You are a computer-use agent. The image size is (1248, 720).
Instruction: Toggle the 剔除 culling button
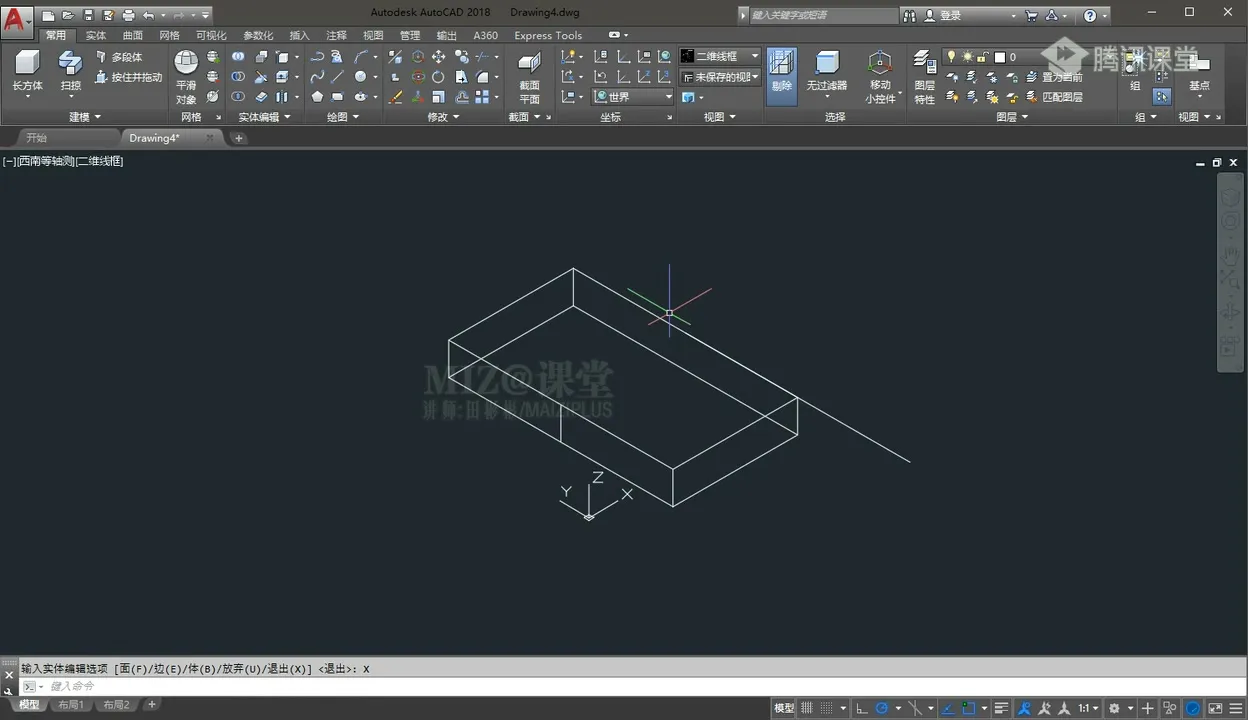(x=781, y=76)
